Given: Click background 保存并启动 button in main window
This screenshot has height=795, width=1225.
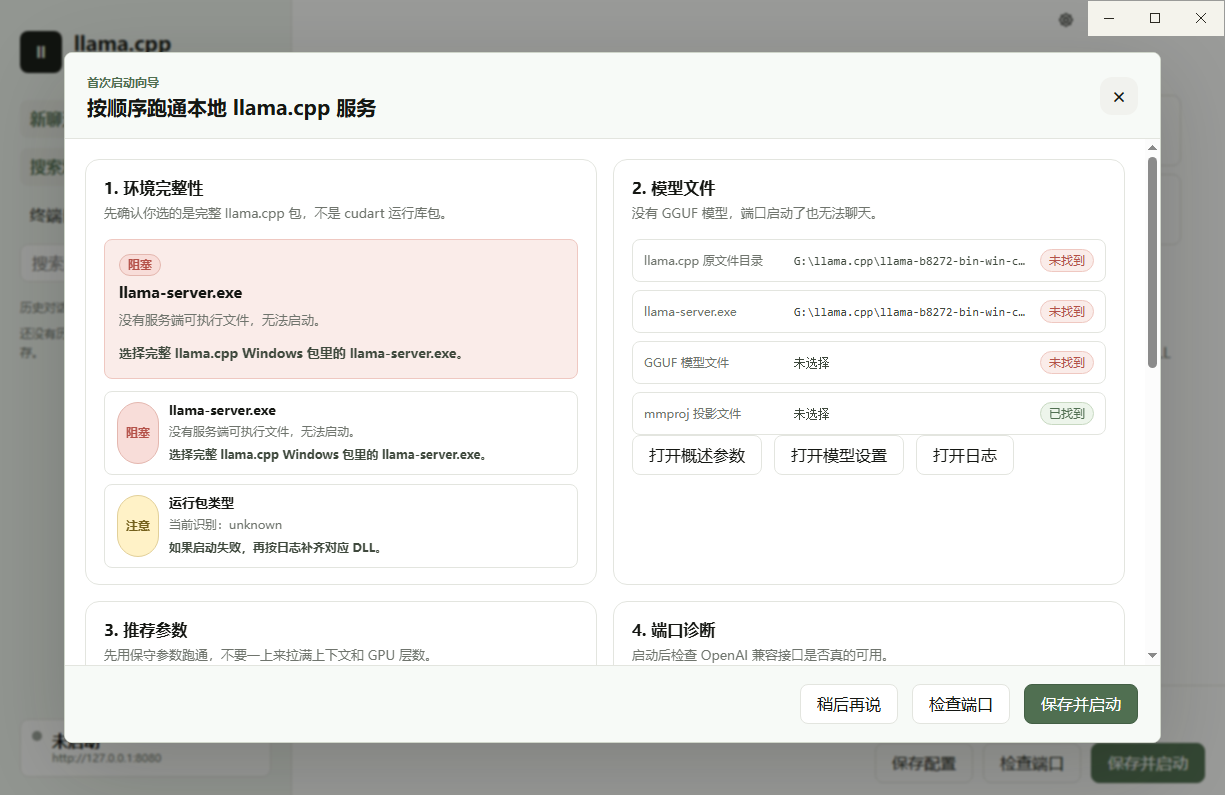Looking at the screenshot, I should [x=1148, y=764].
